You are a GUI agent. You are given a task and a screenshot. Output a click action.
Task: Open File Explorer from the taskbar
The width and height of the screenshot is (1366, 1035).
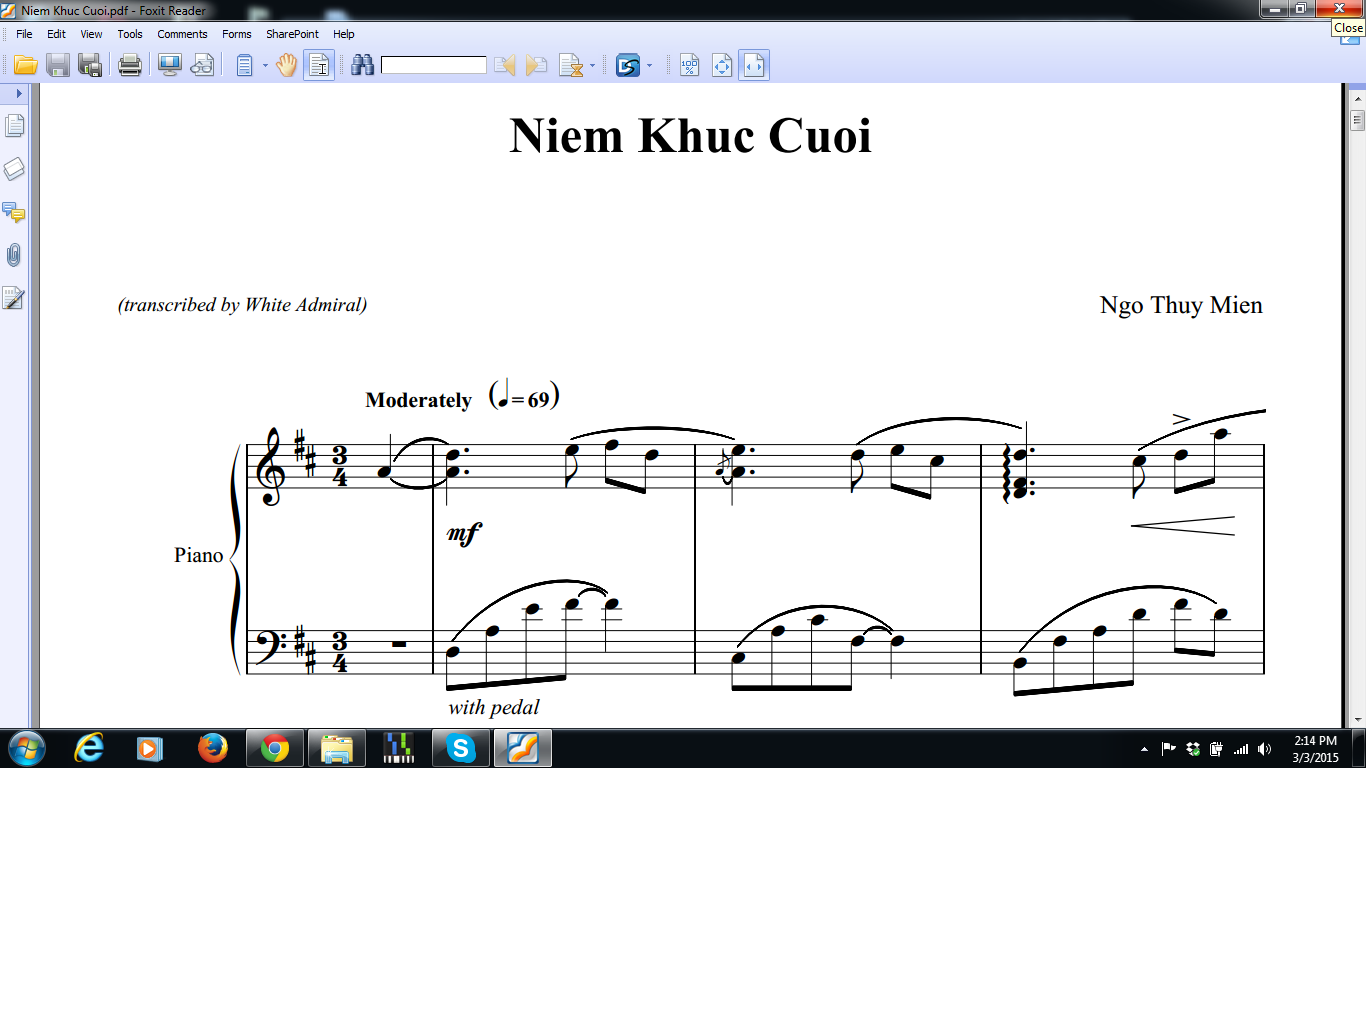337,748
